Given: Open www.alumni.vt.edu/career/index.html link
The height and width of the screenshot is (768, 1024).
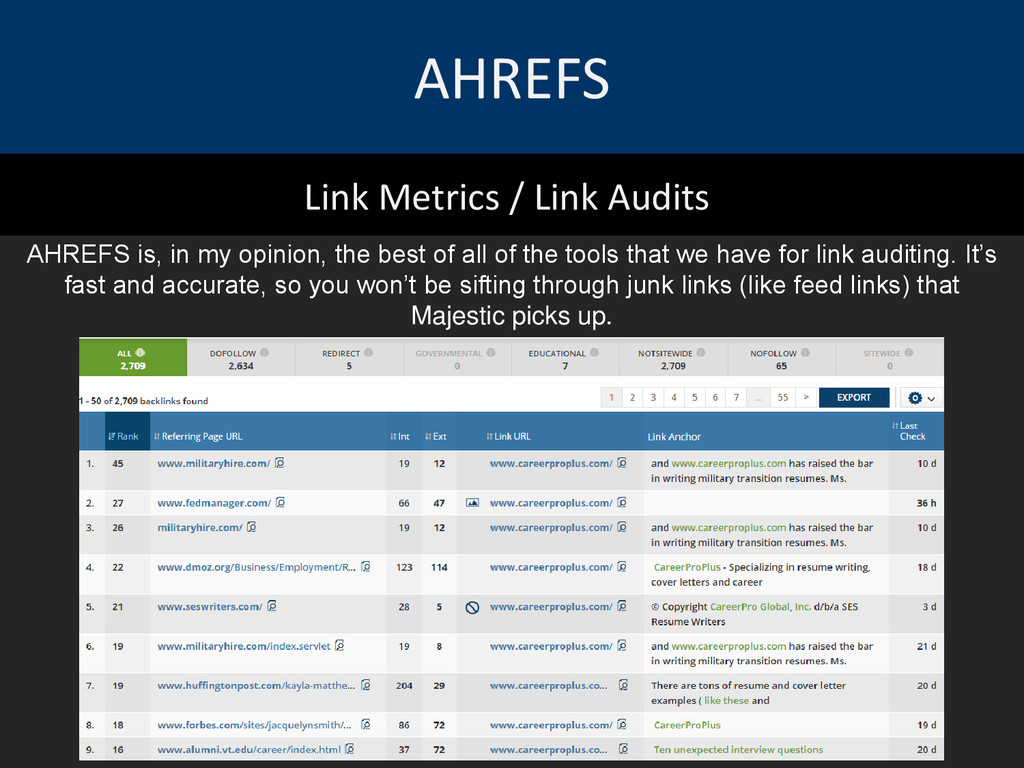Looking at the screenshot, I should (x=249, y=750).
